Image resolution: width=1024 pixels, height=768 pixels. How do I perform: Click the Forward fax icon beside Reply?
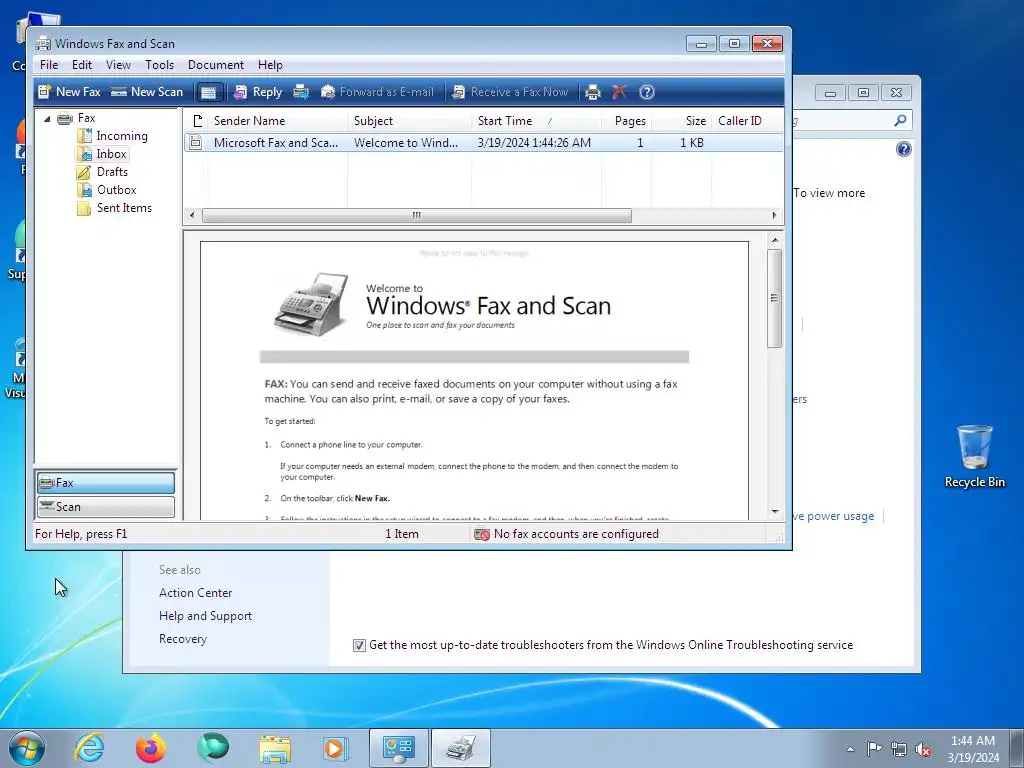point(301,92)
